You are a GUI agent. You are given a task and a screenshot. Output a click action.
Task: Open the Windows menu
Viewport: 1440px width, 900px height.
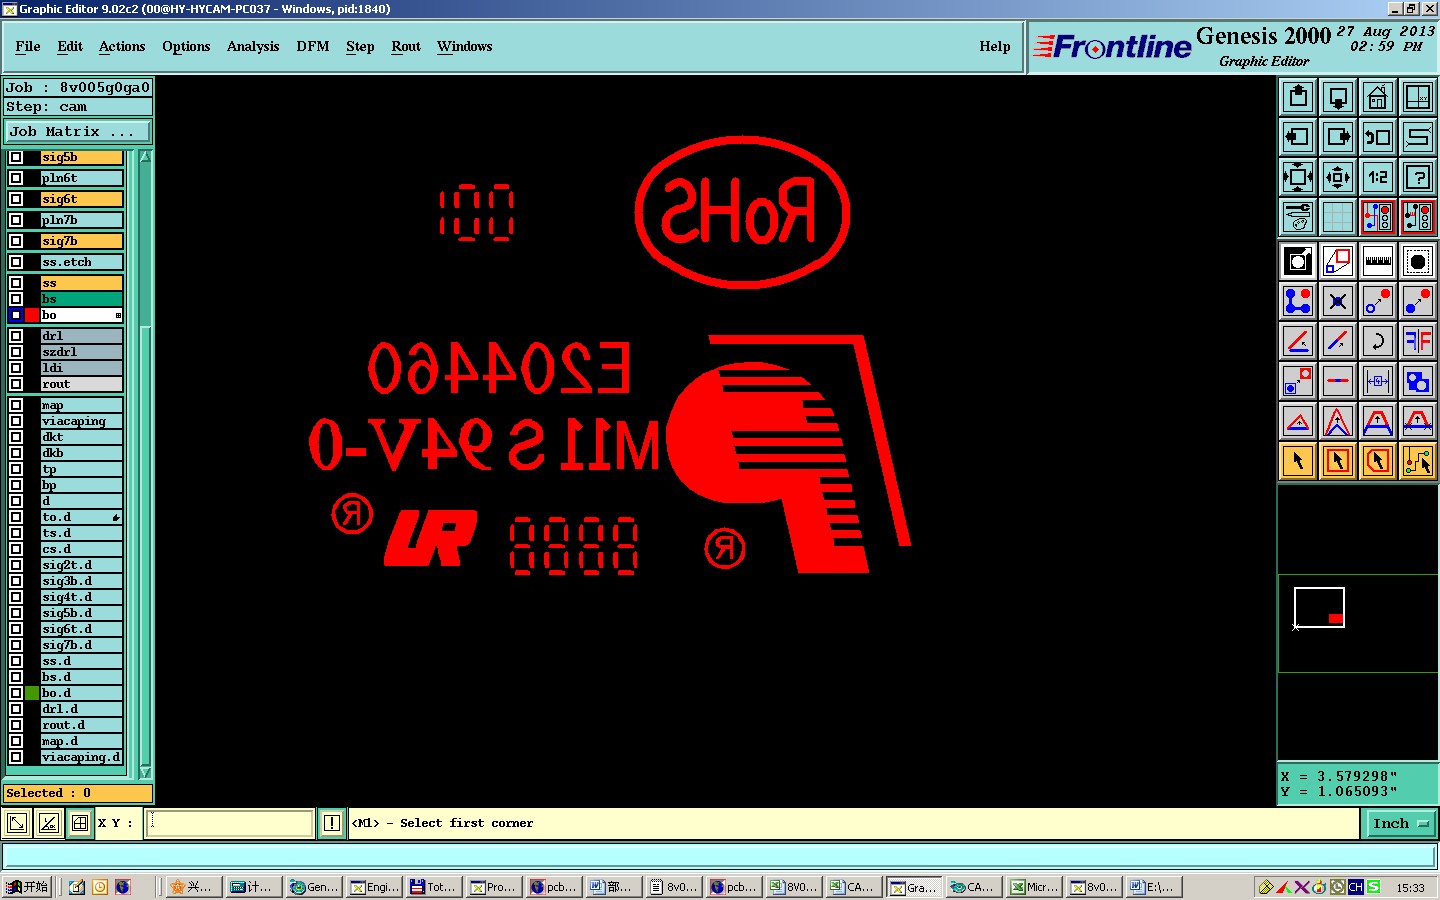point(464,47)
